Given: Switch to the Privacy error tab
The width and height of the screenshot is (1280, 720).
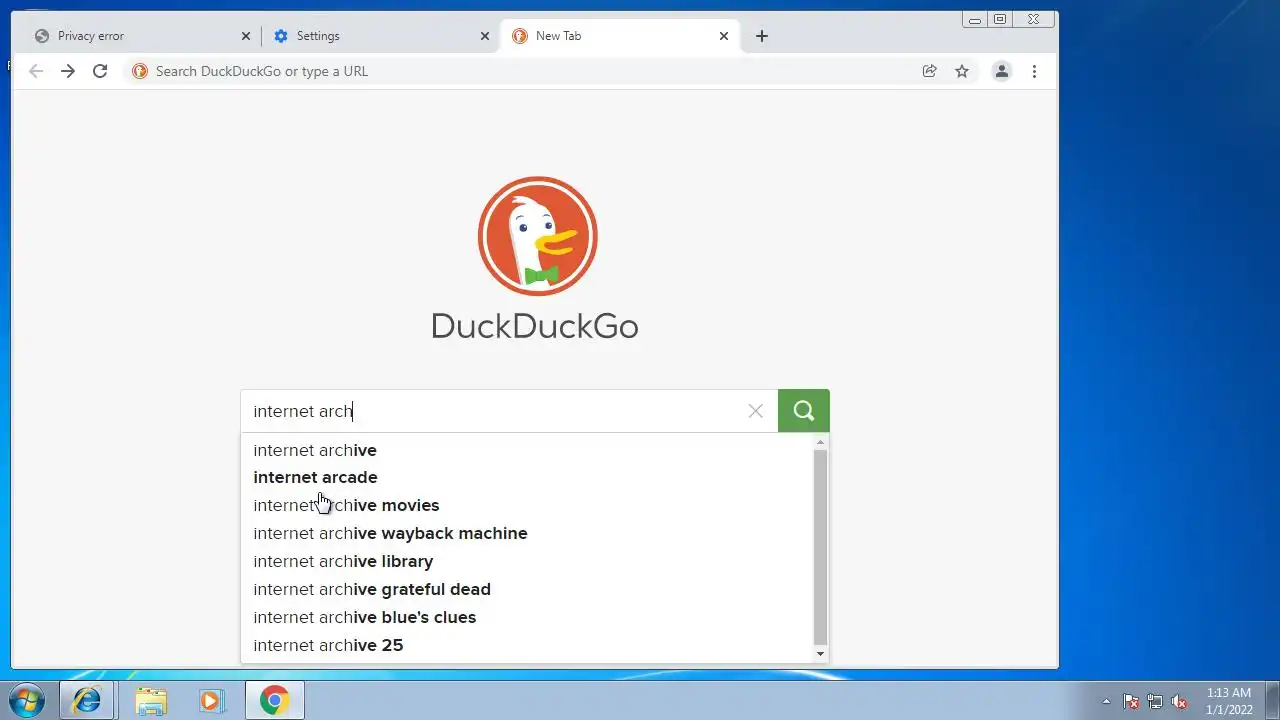Looking at the screenshot, I should point(140,36).
